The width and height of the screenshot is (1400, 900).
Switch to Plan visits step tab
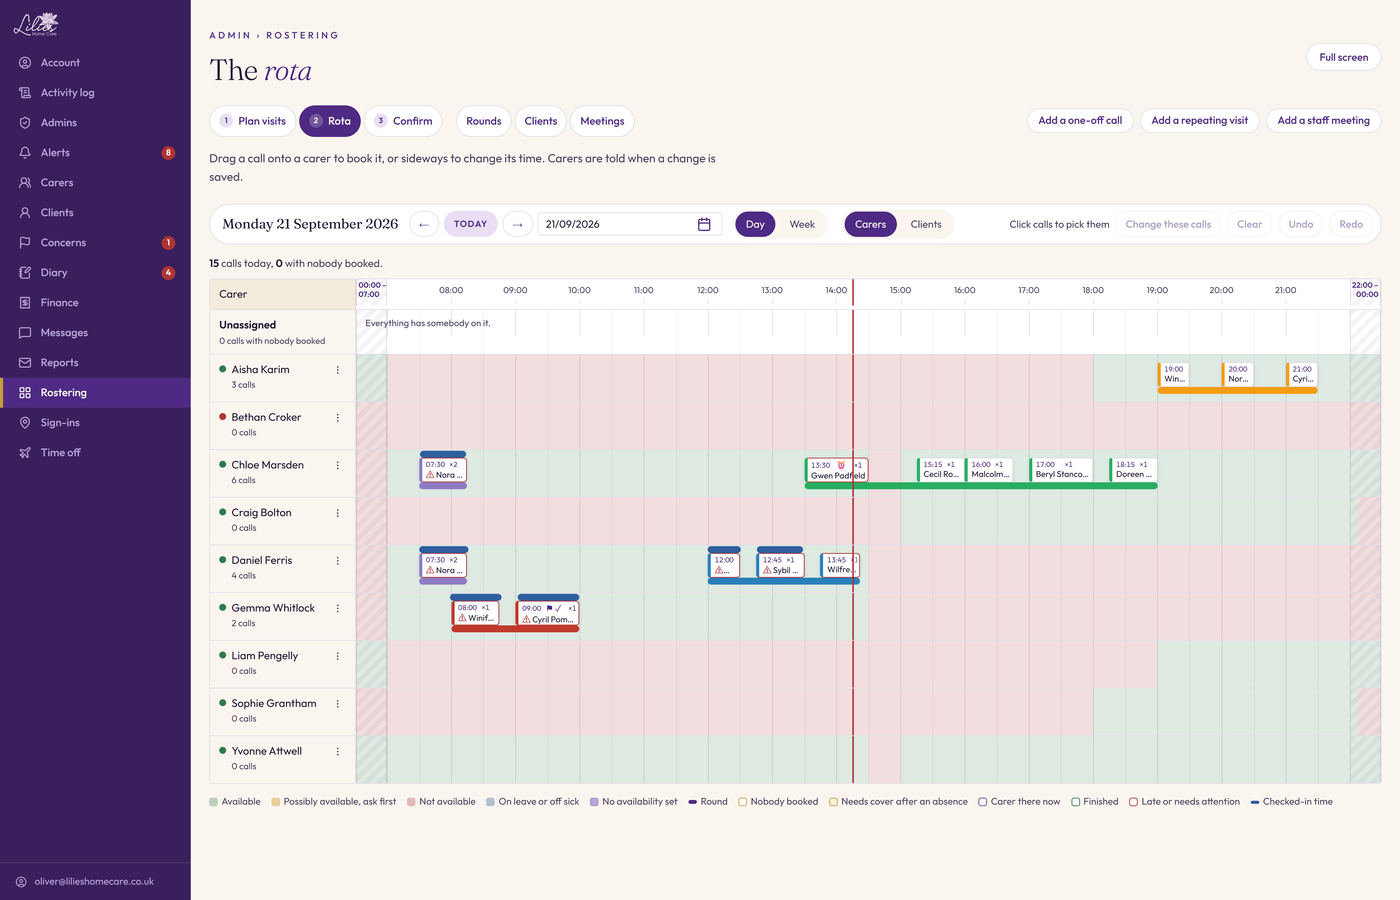pos(252,121)
